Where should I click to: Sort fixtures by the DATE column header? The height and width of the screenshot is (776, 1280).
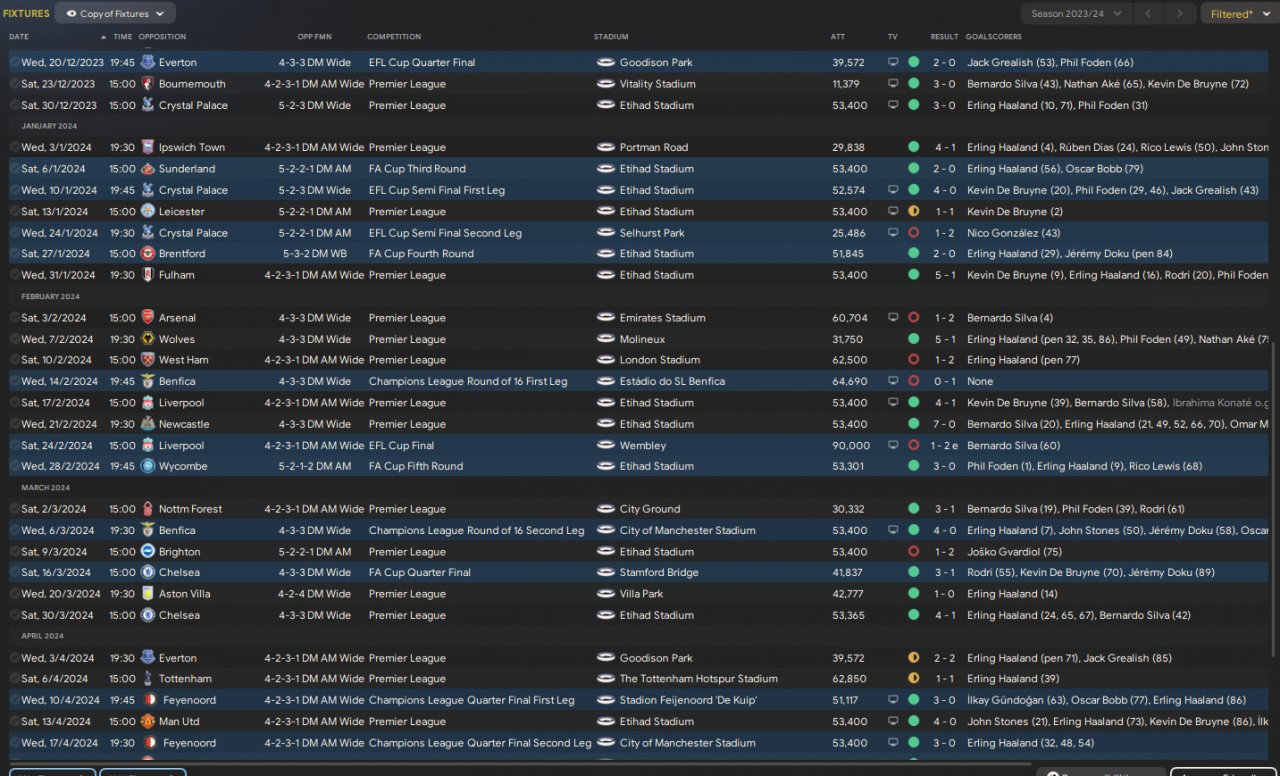[19, 37]
